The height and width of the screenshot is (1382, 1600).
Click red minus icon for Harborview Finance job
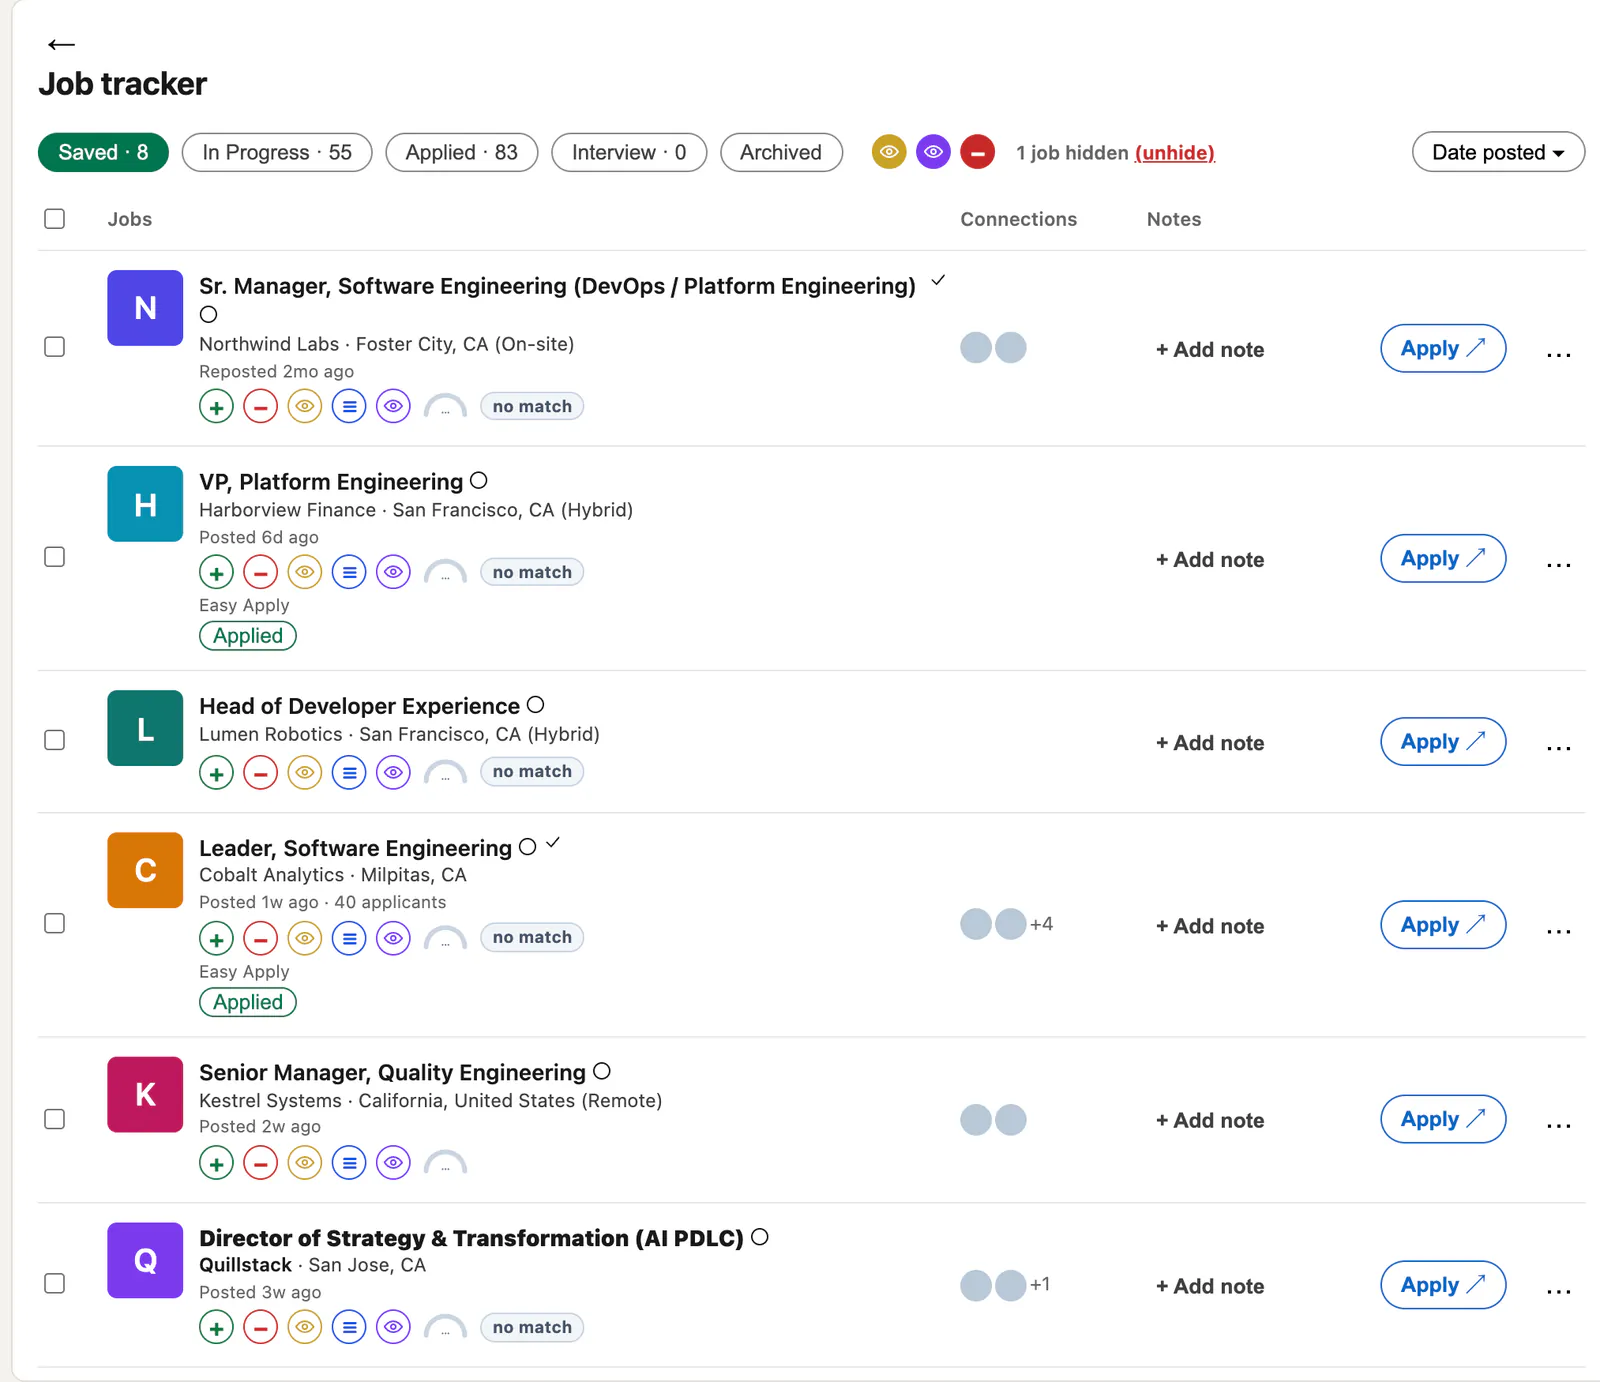click(260, 573)
